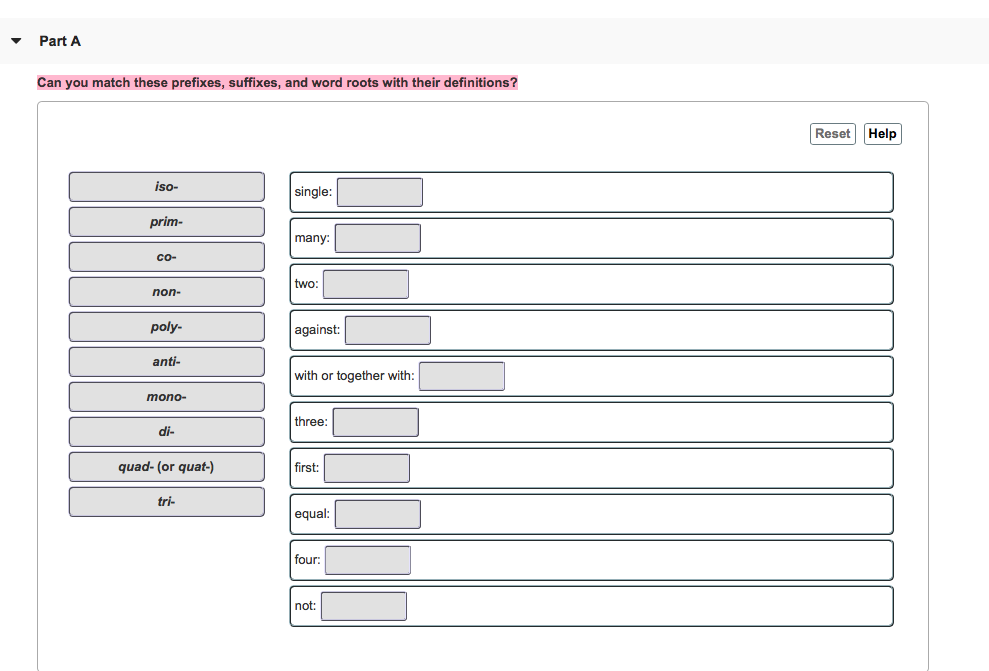Select the quad- (or quat-) prefix tile

coord(166,466)
